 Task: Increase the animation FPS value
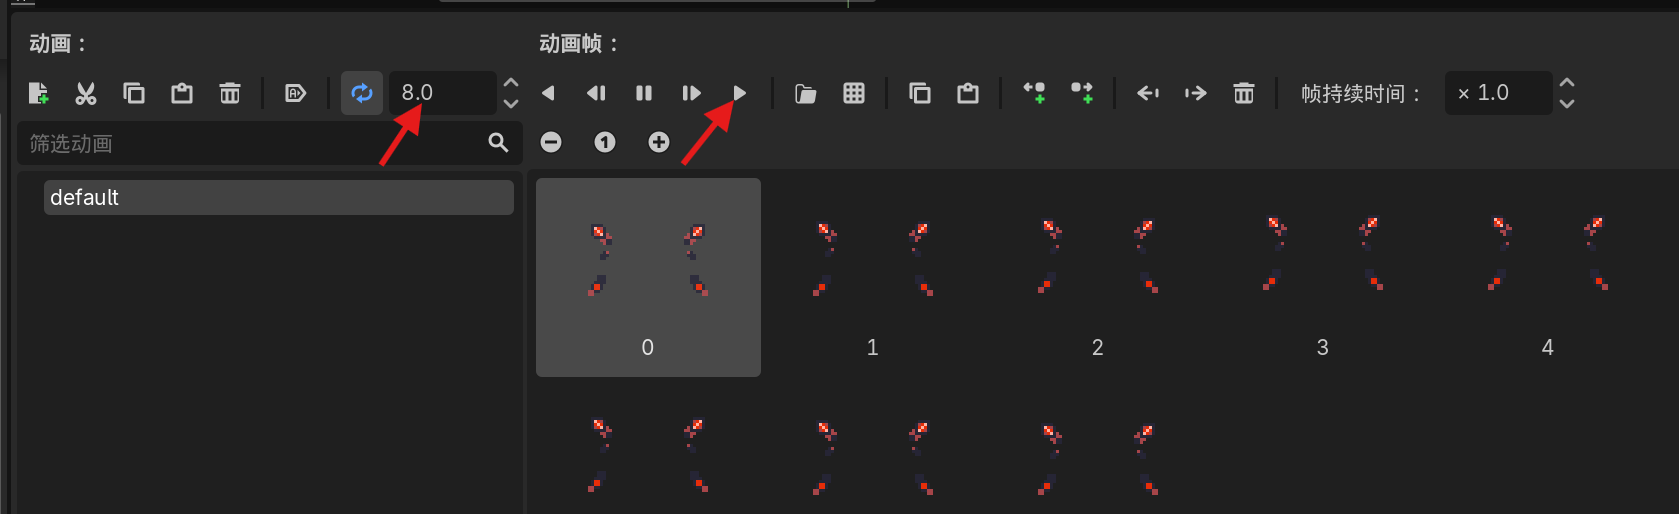[x=511, y=83]
